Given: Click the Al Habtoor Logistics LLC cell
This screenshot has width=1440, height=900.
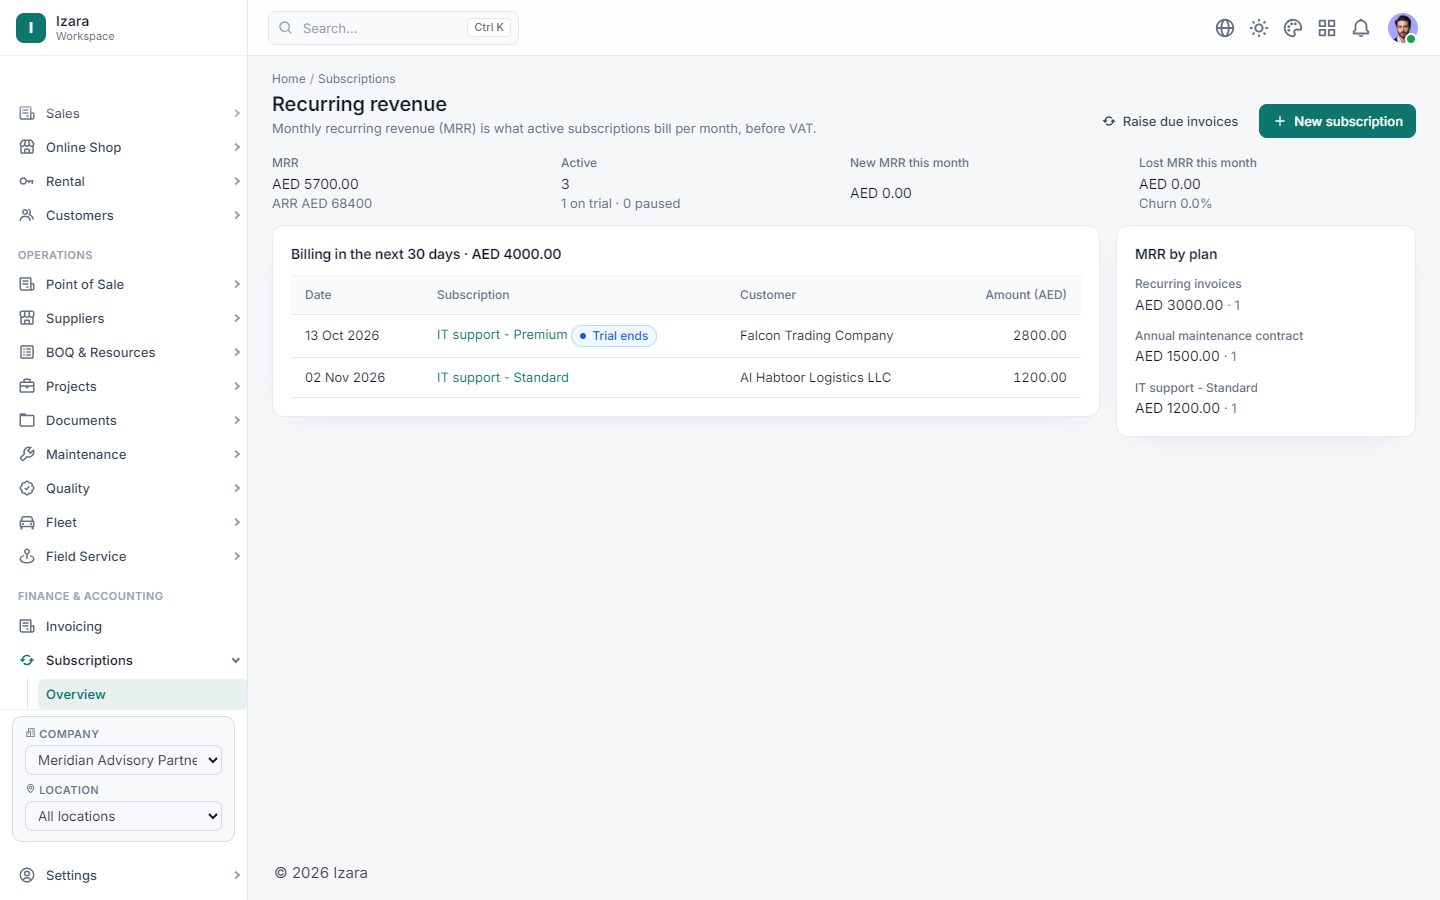Looking at the screenshot, I should tap(815, 377).
